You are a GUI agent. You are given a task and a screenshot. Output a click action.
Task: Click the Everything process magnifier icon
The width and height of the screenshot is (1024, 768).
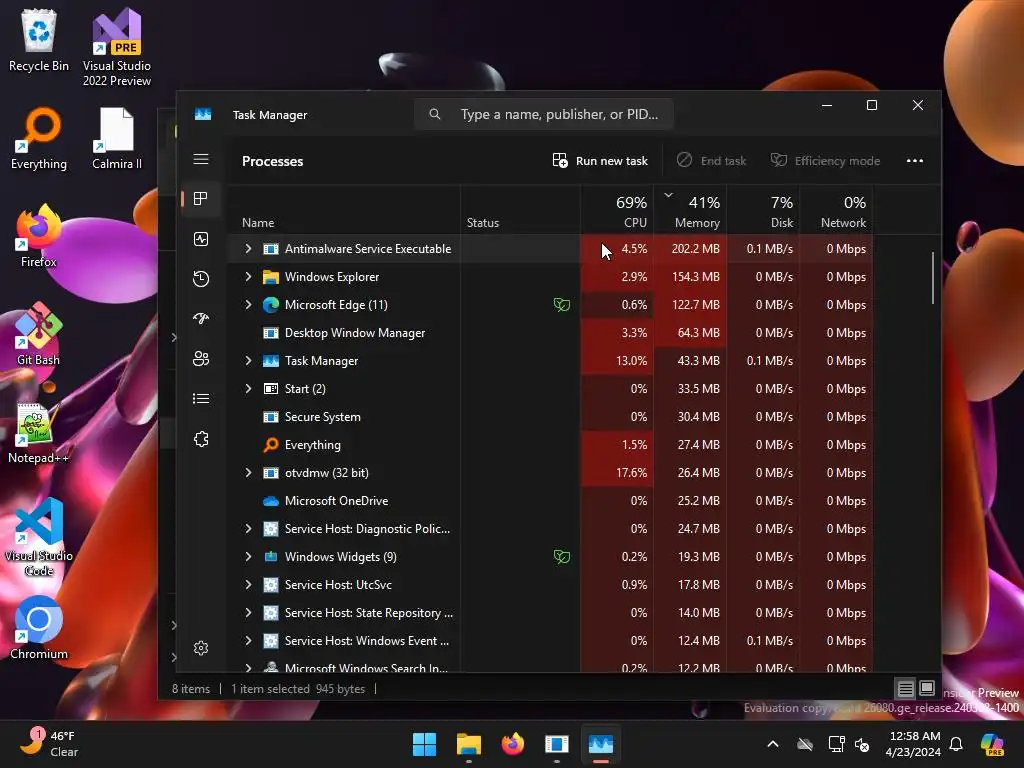pyautogui.click(x=270, y=445)
